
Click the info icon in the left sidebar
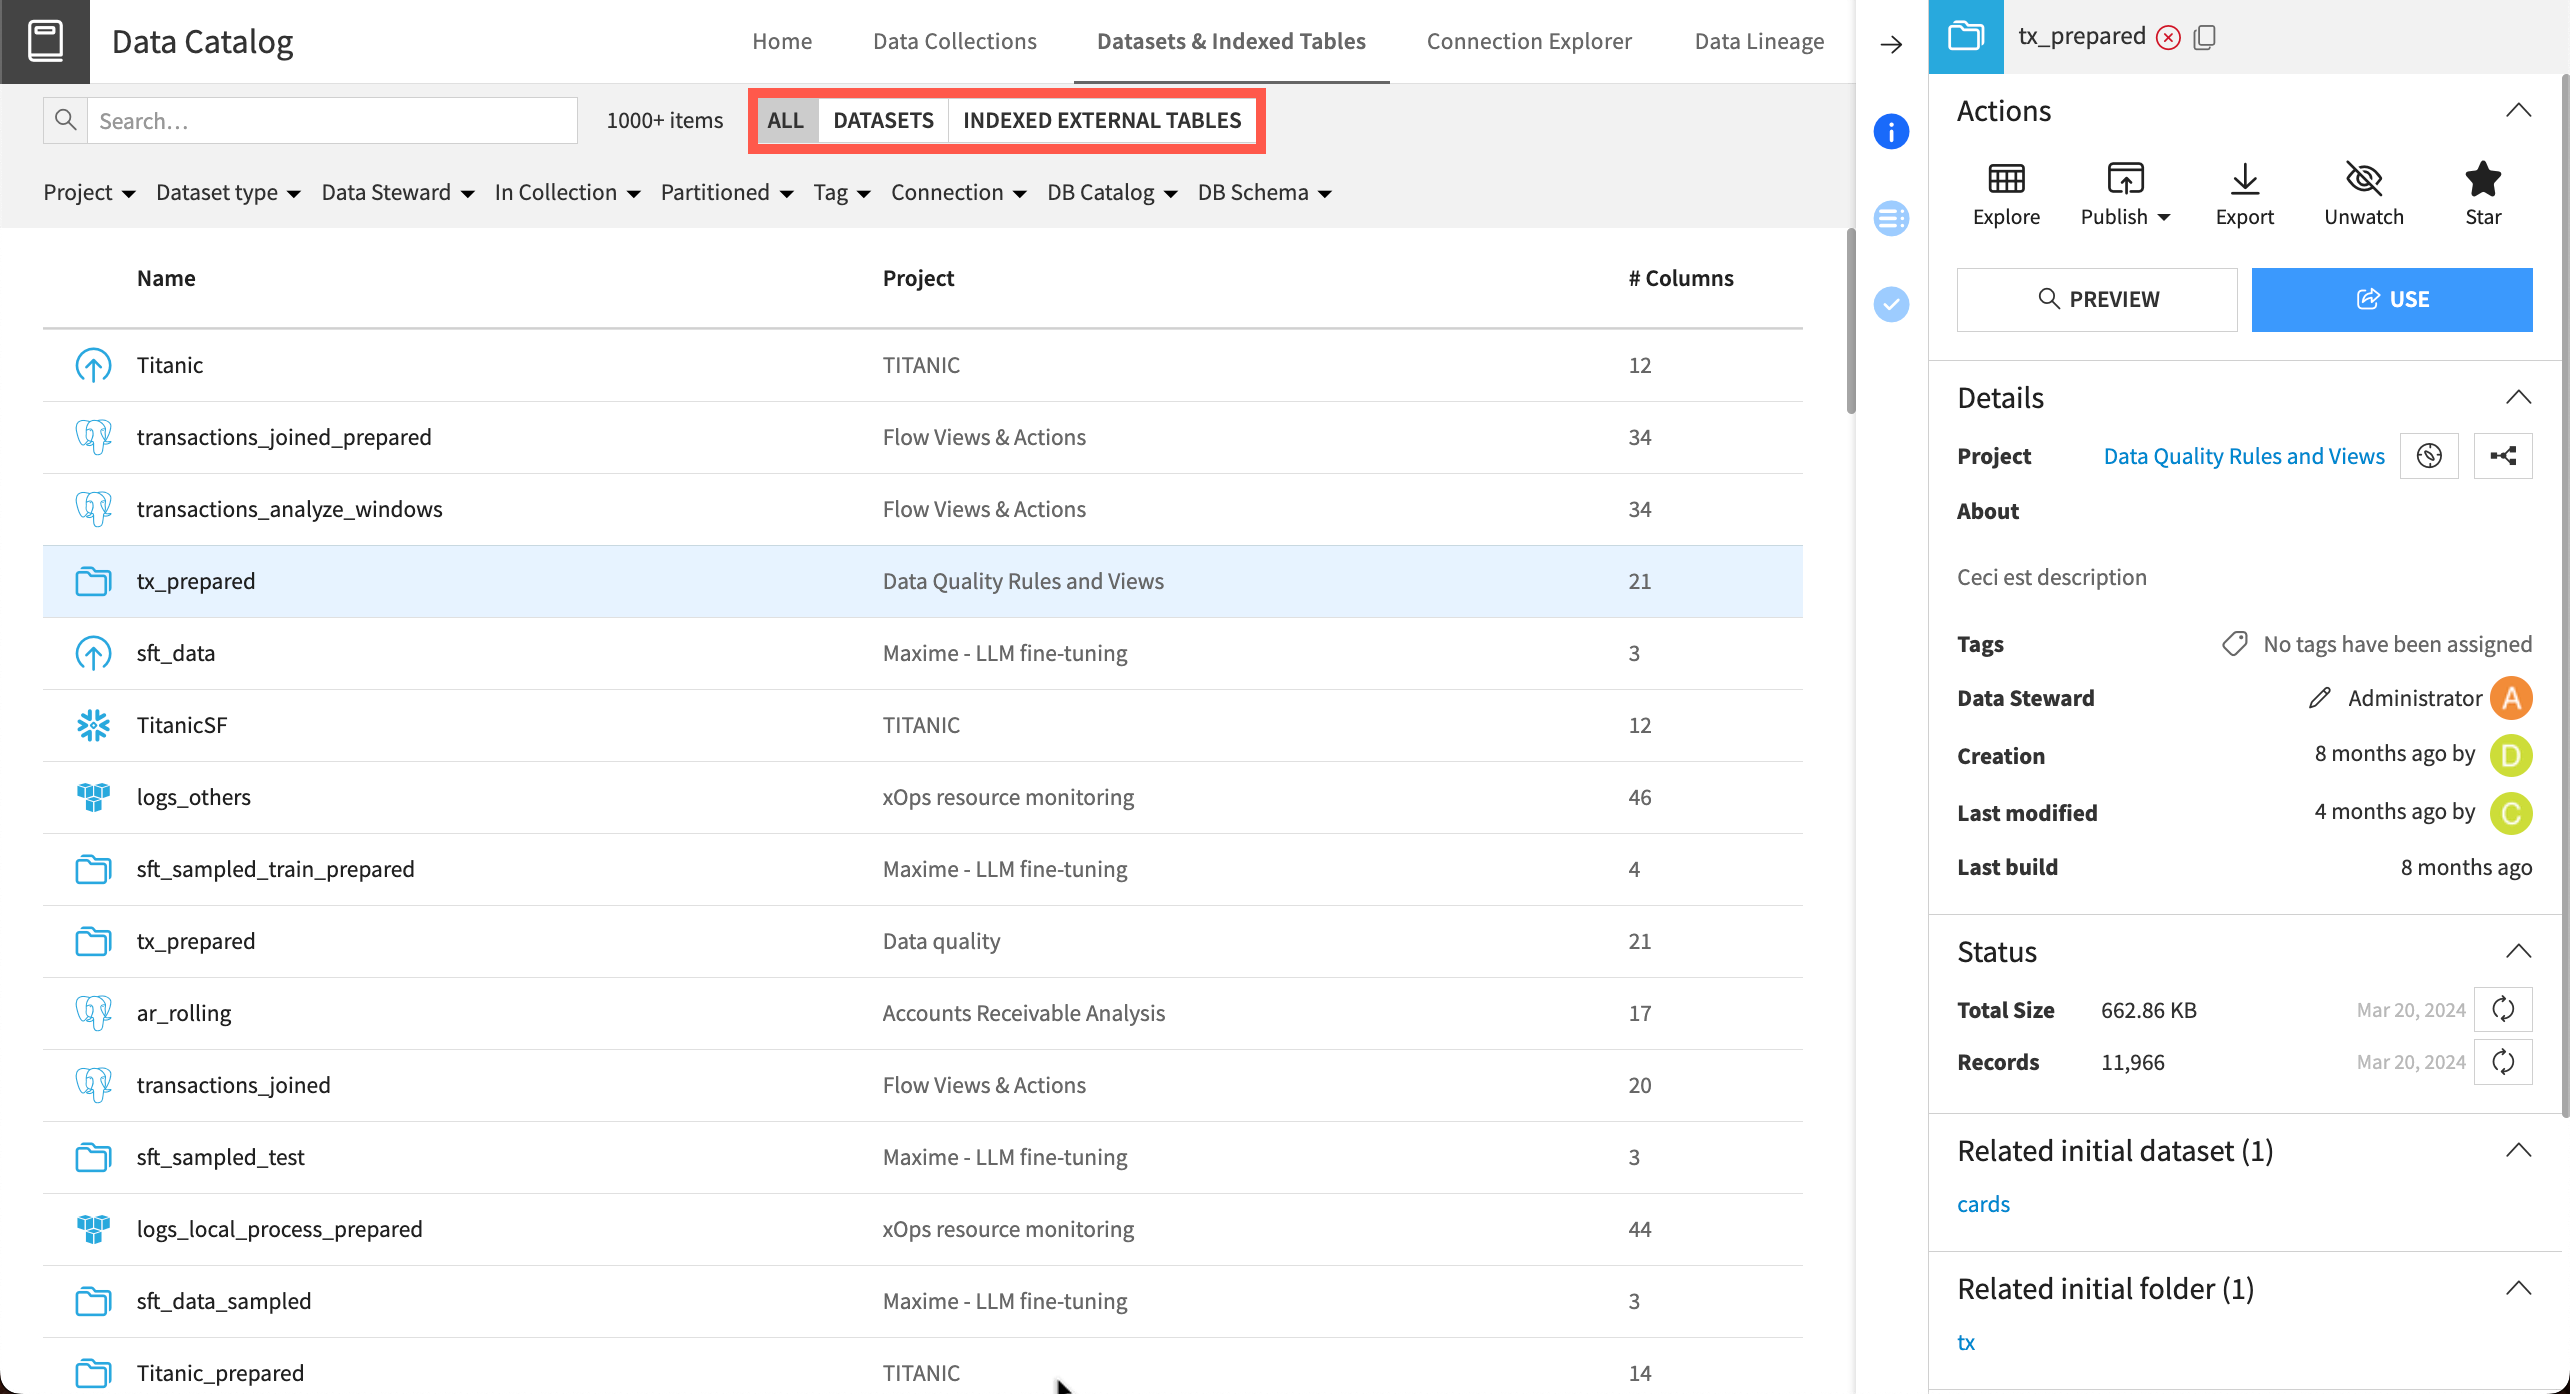click(1892, 132)
